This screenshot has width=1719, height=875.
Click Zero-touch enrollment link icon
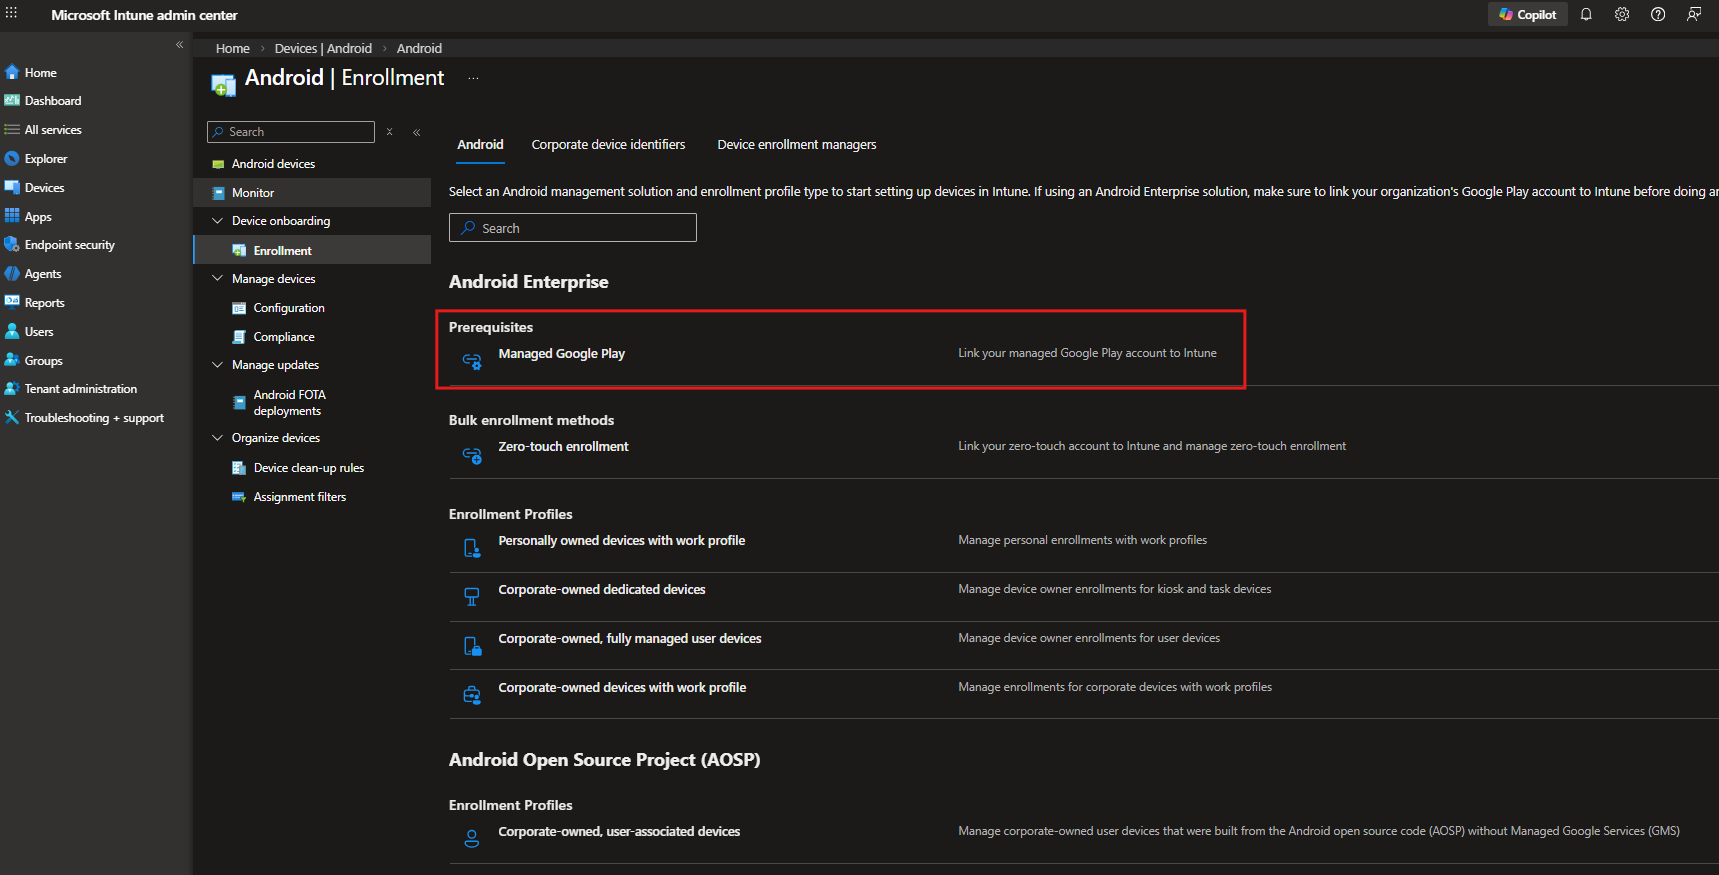[x=472, y=455]
